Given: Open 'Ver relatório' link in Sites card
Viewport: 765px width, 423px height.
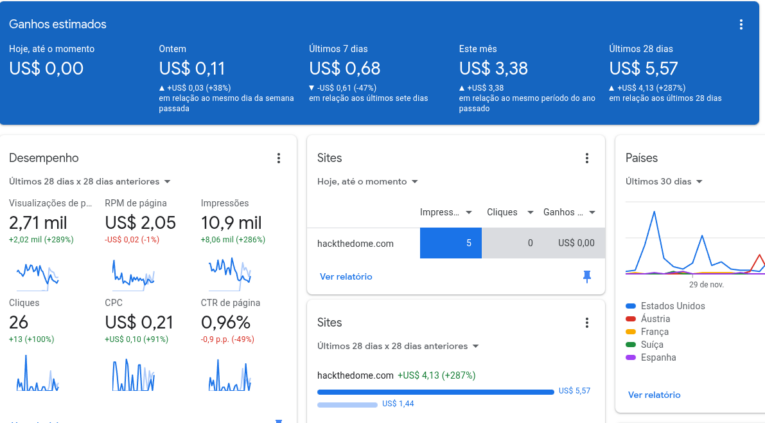Looking at the screenshot, I should (x=345, y=276).
